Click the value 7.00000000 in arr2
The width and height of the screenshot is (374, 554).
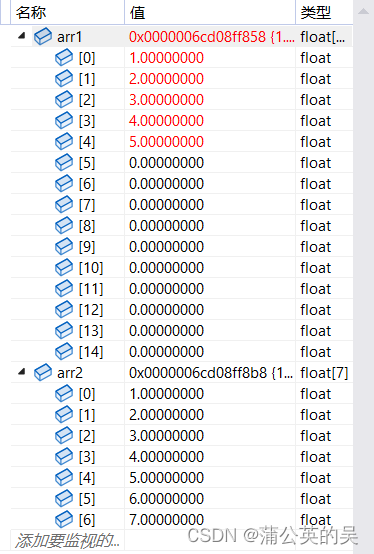coord(166,519)
